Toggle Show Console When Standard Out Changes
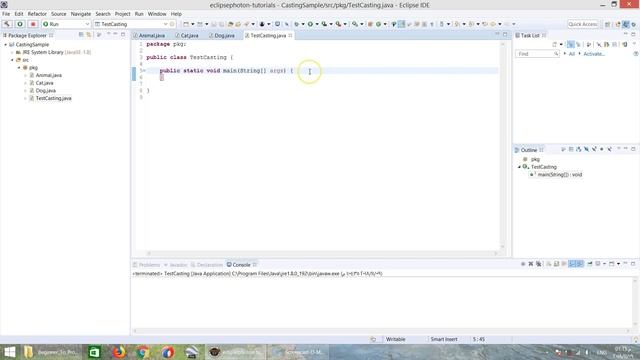The width and height of the screenshot is (640, 360). click(572, 264)
